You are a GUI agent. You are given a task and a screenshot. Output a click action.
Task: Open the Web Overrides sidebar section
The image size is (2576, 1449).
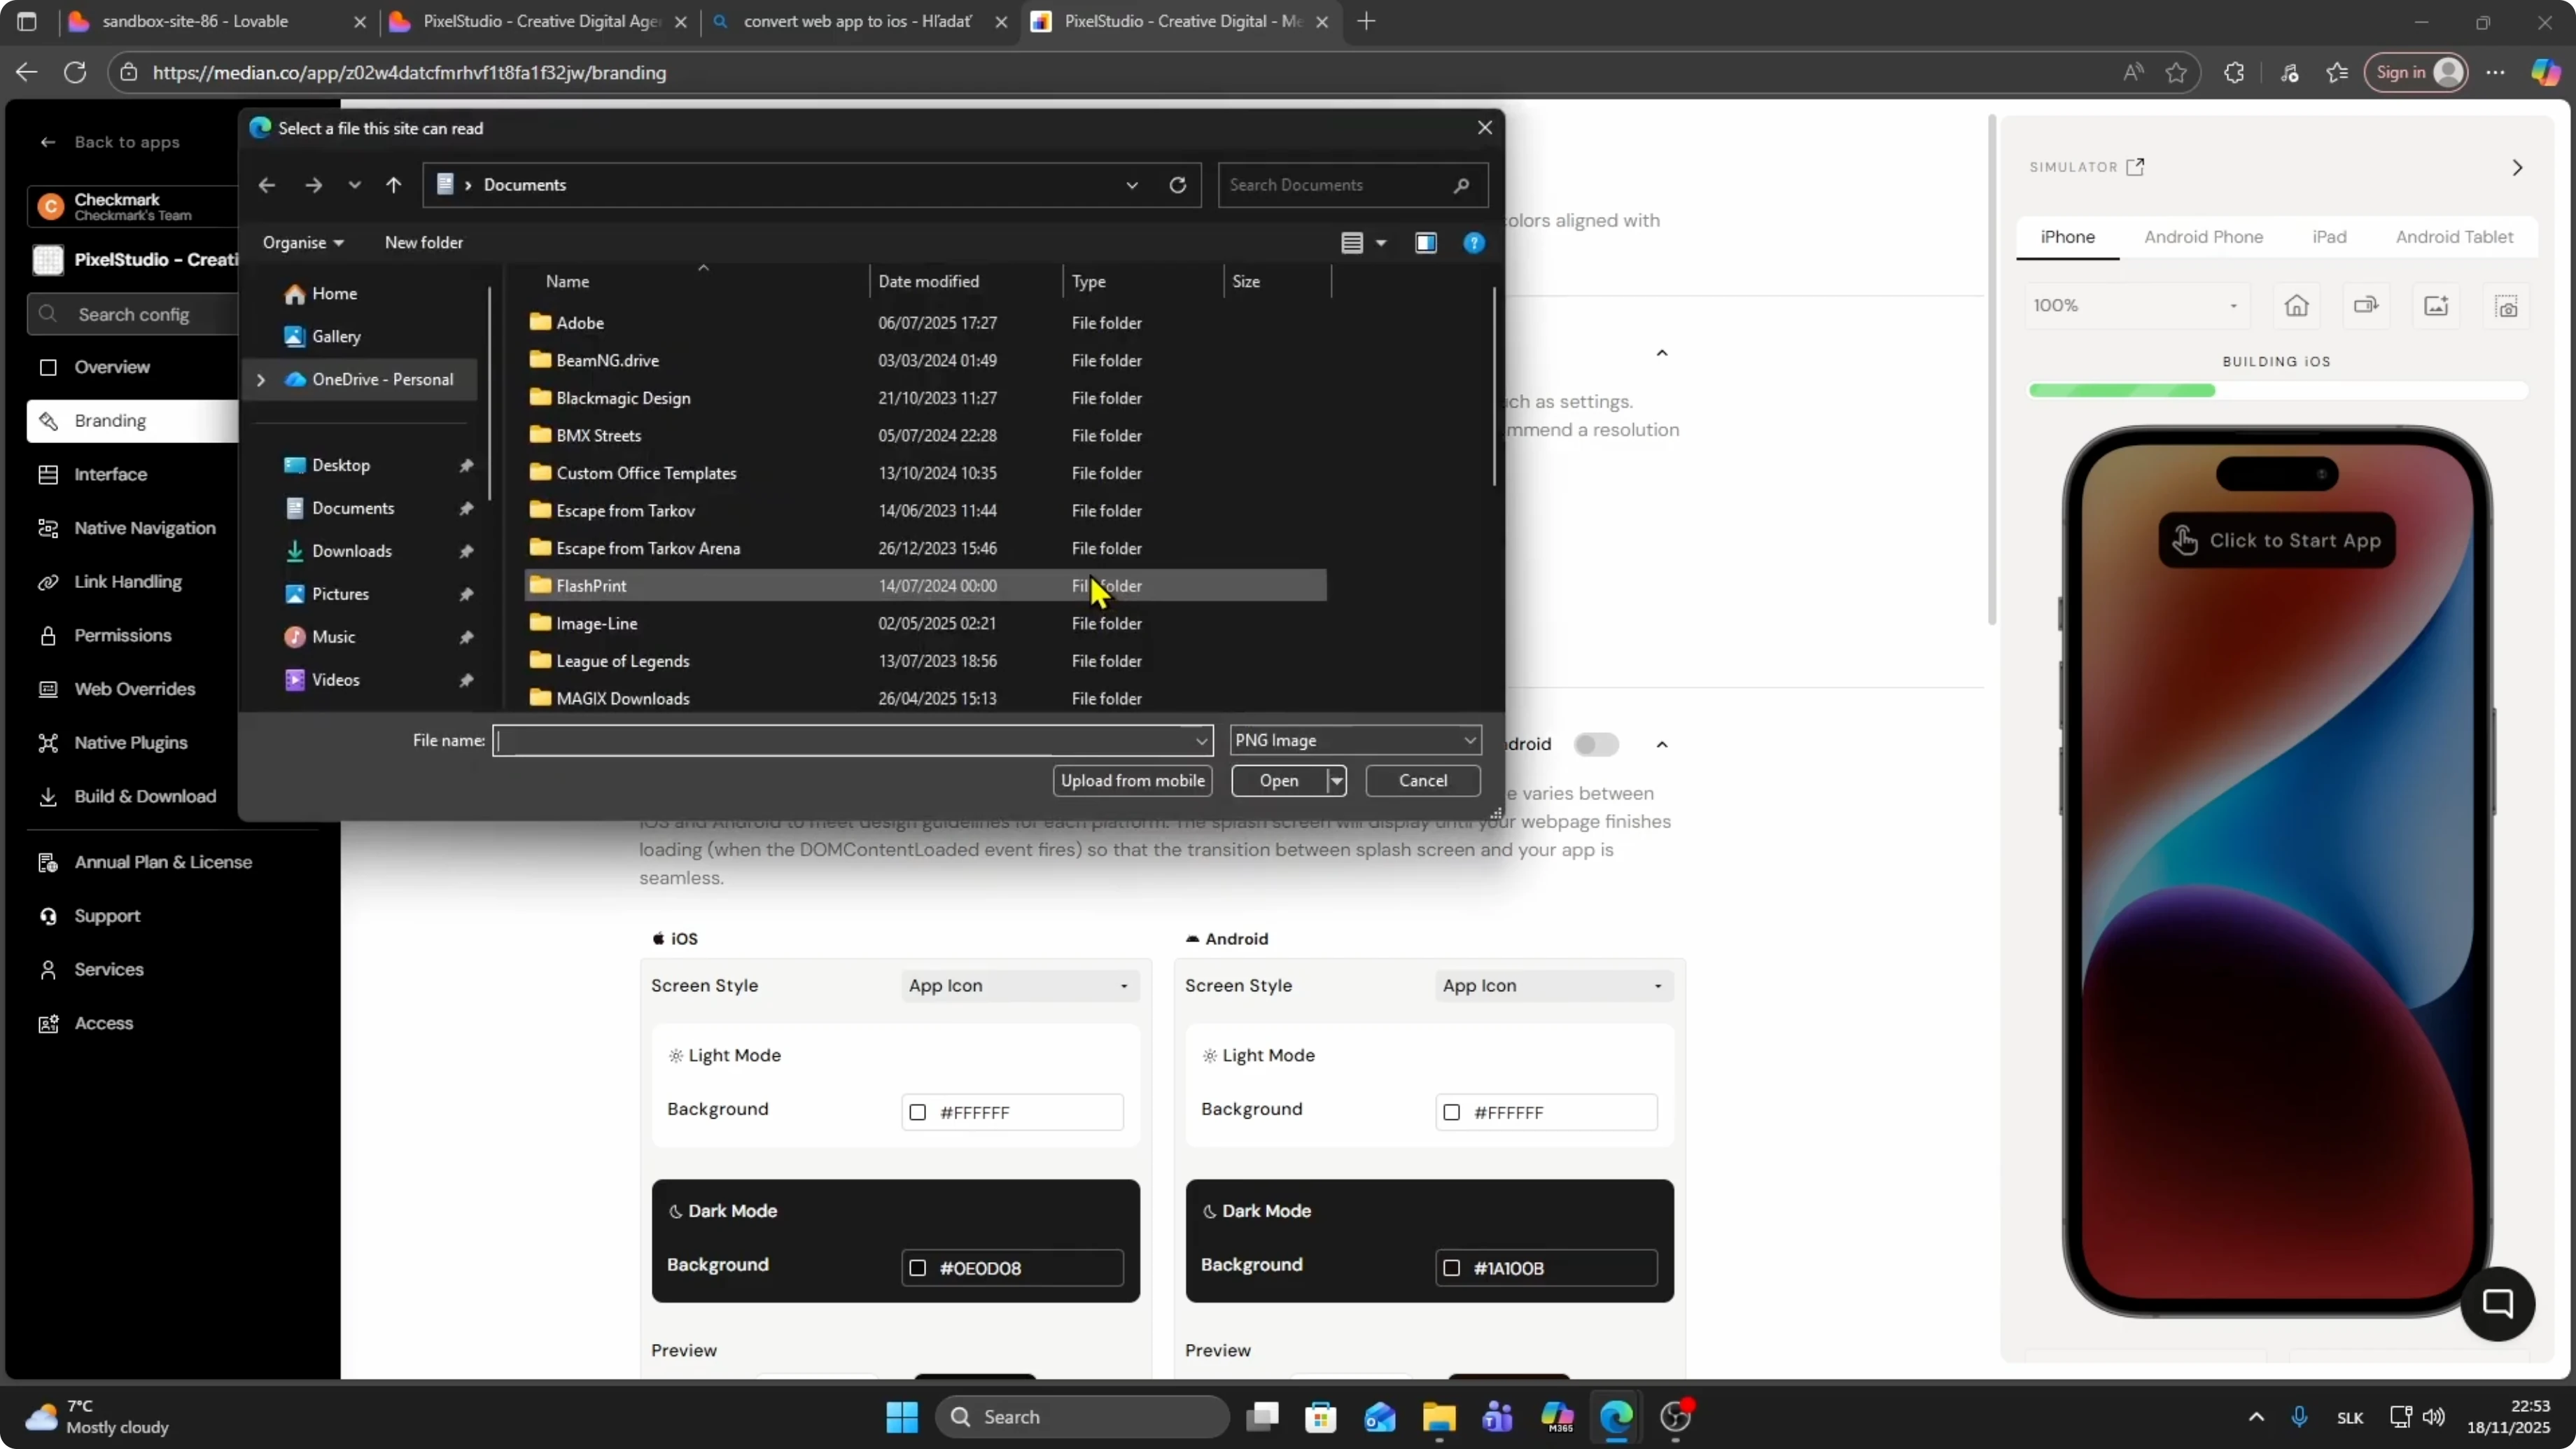pyautogui.click(x=134, y=689)
